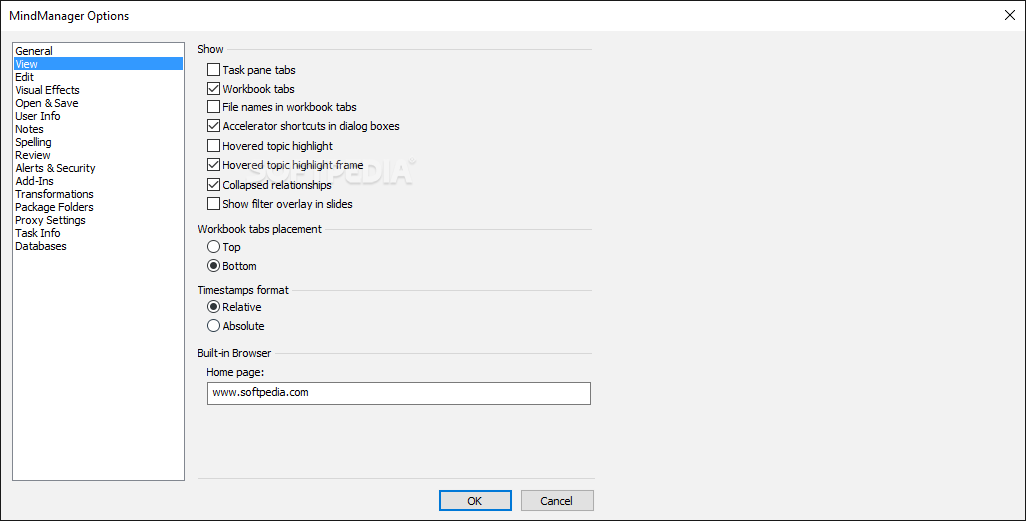Select the Proxy Settings category
The image size is (1026, 521).
click(x=50, y=220)
